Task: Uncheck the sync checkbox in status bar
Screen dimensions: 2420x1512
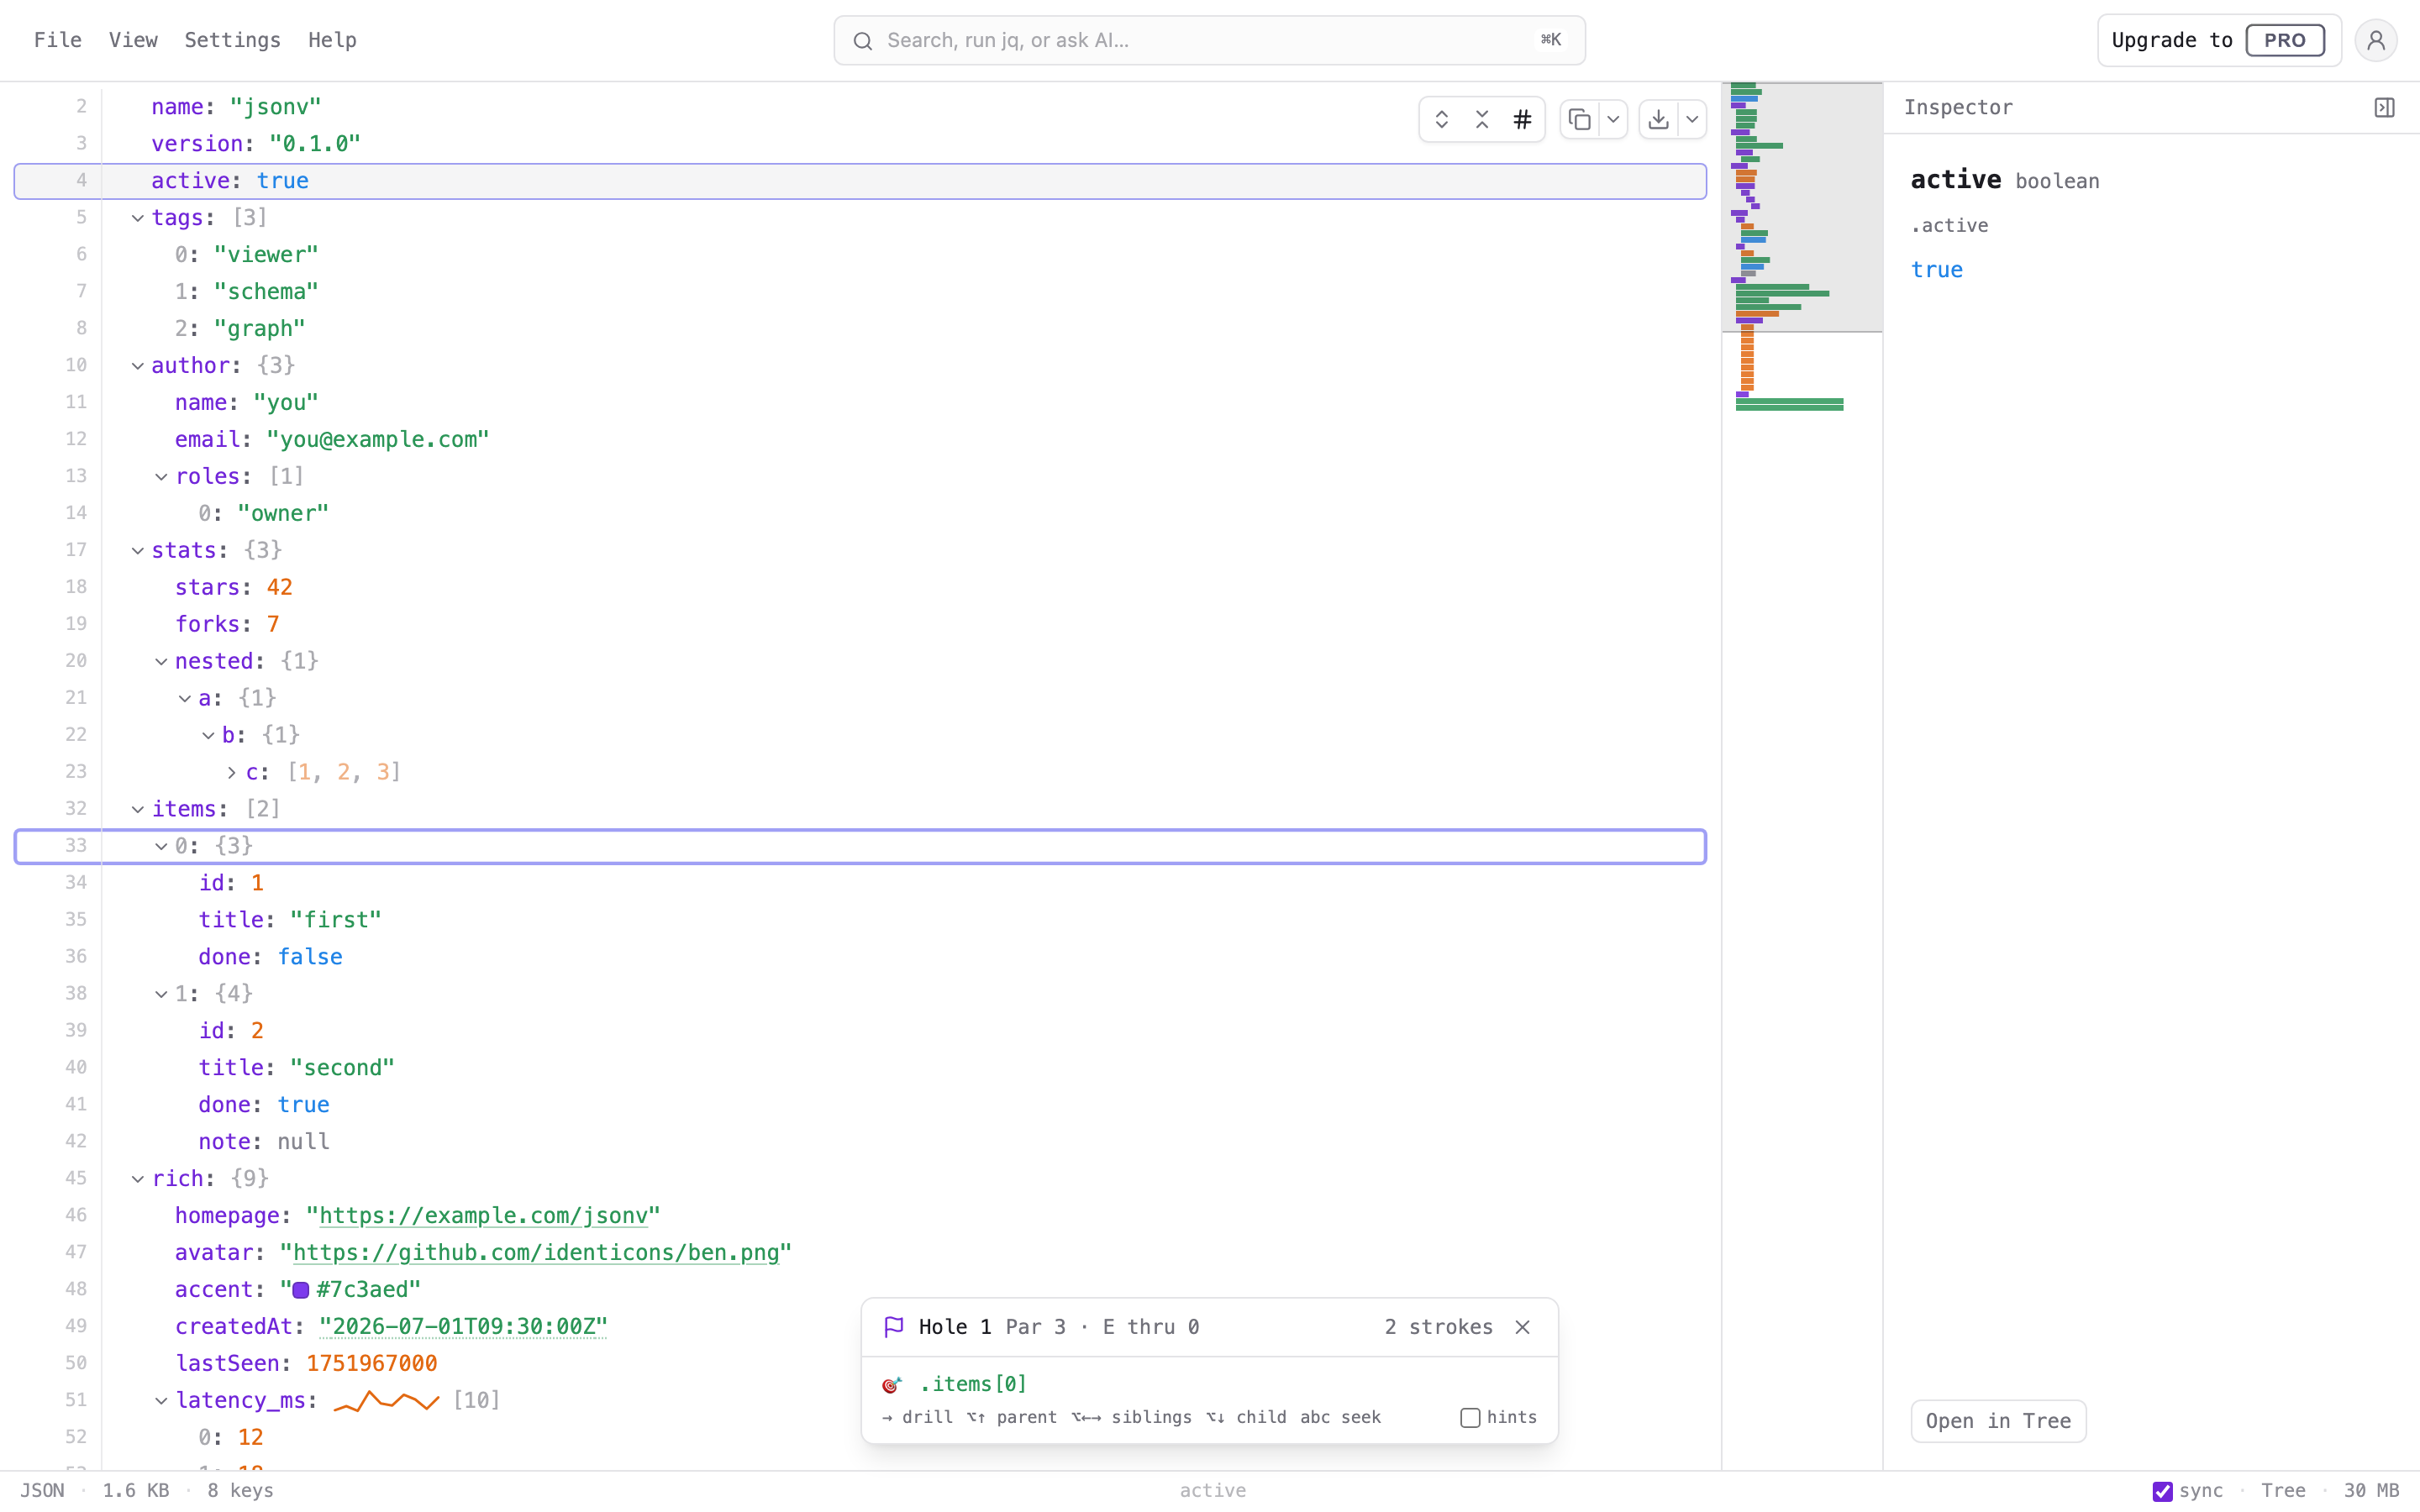Action: point(2162,1491)
